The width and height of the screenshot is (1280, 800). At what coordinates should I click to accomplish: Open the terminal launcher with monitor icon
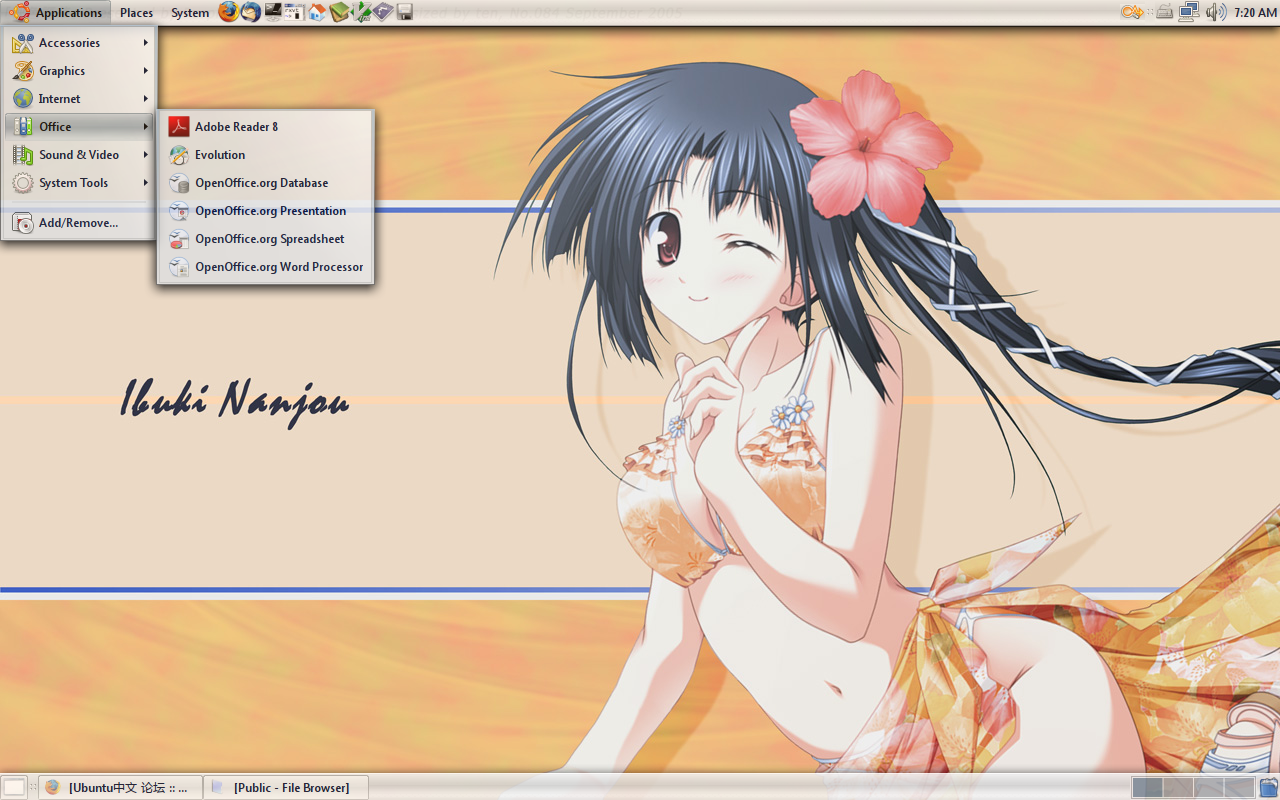pos(273,12)
